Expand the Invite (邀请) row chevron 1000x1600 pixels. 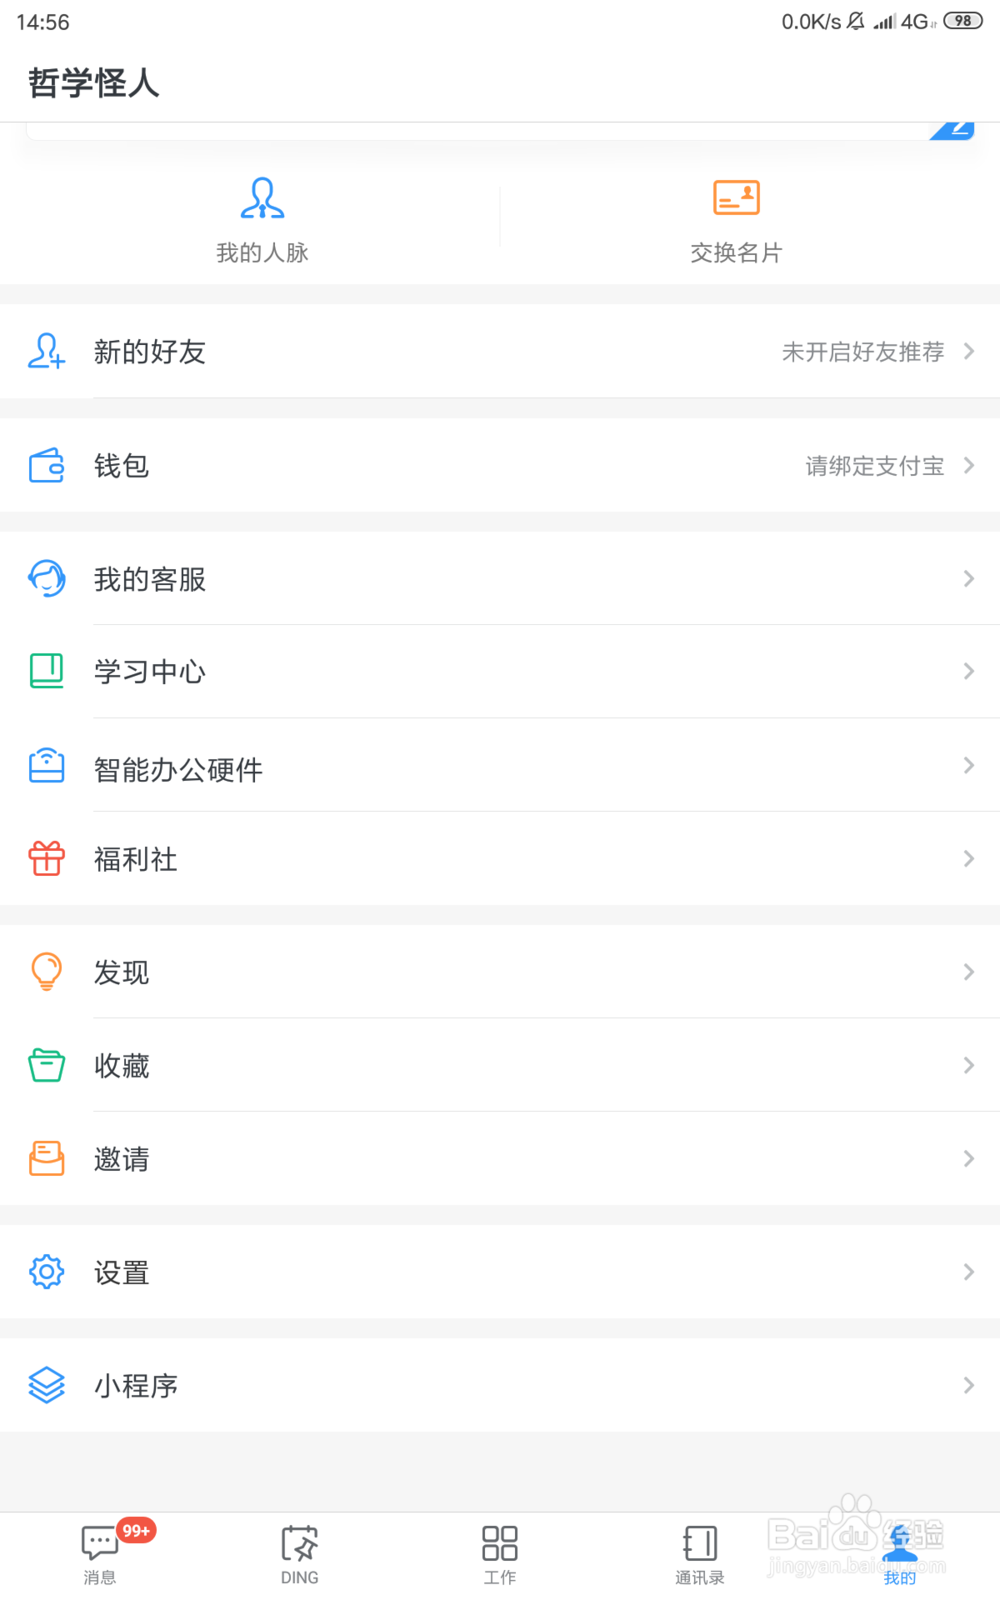point(968,1158)
